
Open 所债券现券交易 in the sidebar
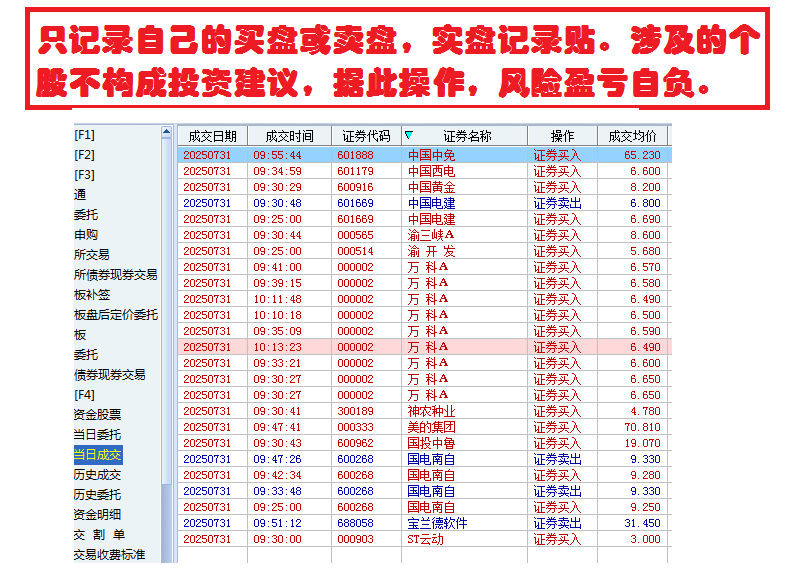point(115,275)
